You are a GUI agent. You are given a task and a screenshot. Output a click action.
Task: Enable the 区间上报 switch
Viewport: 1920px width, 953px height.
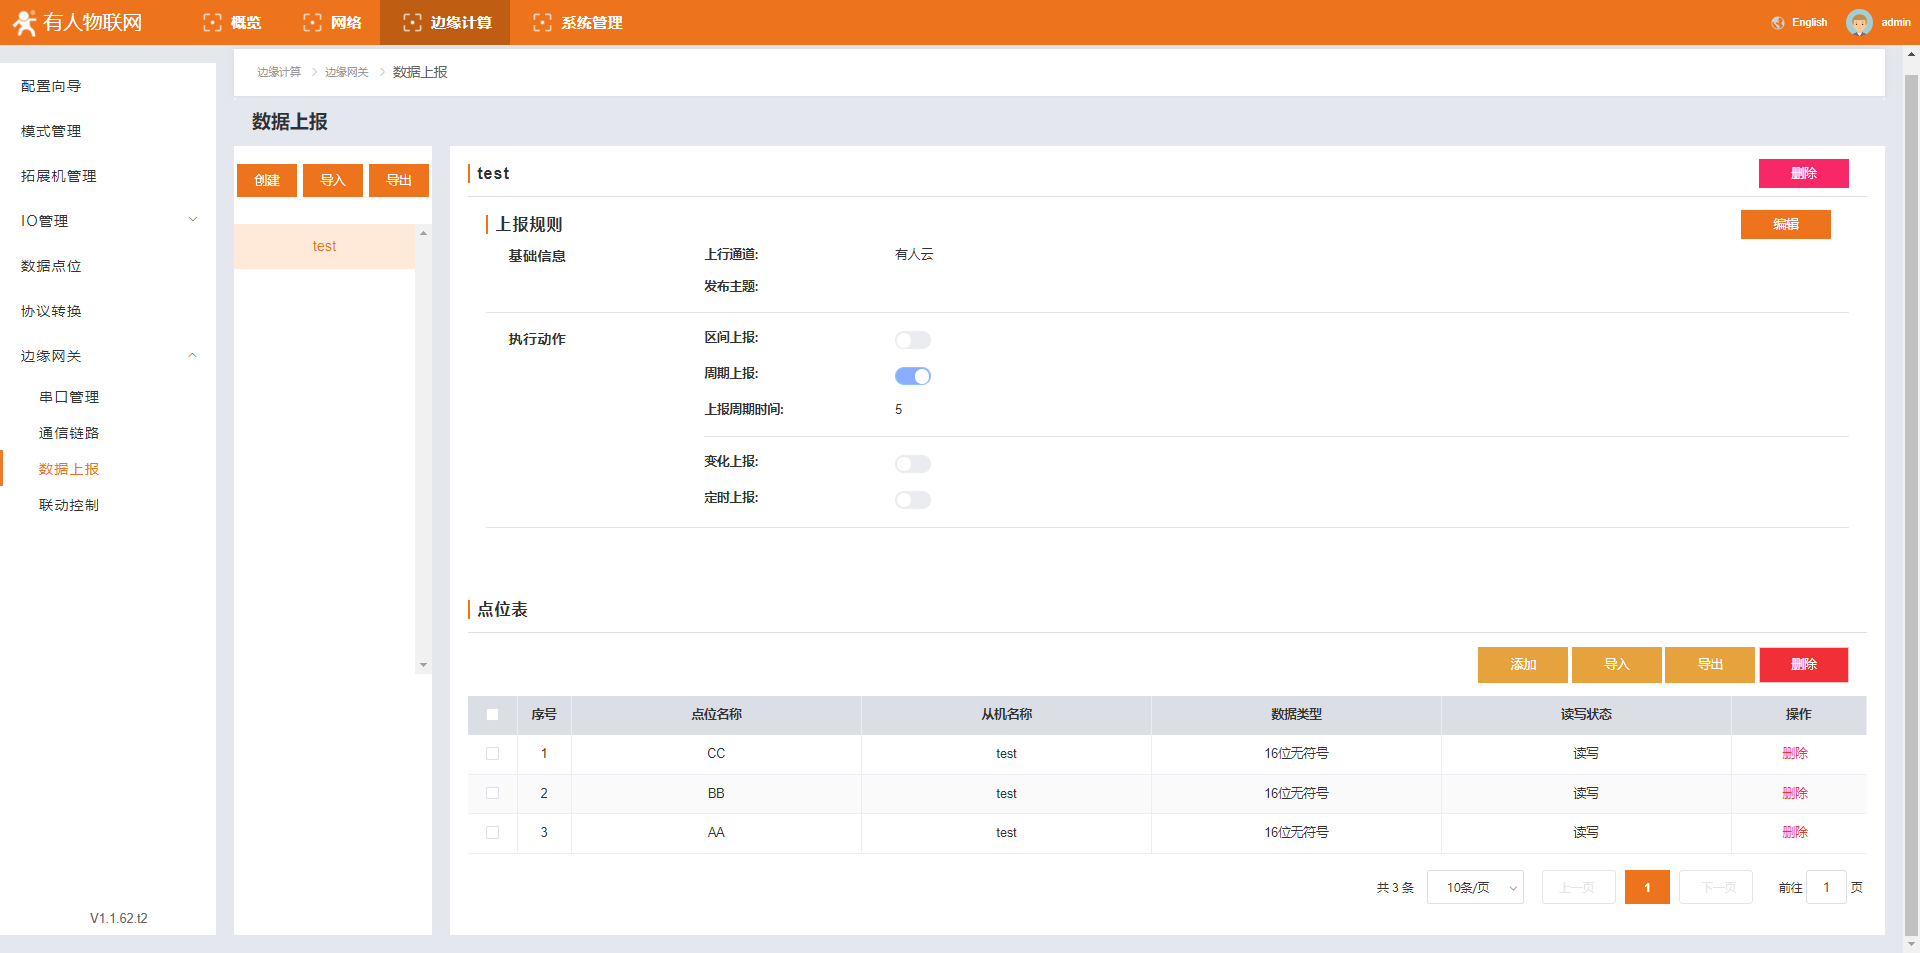point(912,340)
